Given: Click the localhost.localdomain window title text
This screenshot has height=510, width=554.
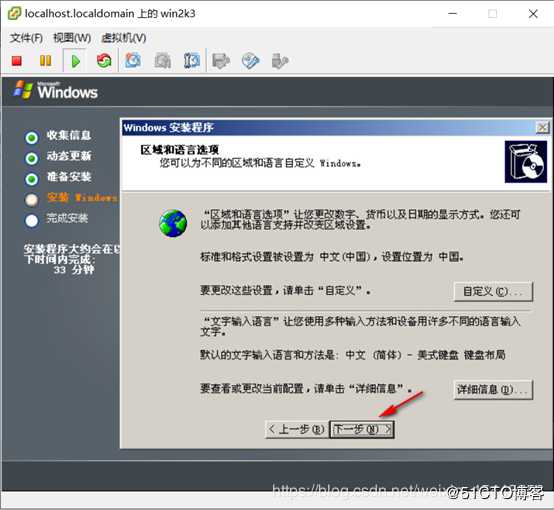Looking at the screenshot, I should pyautogui.click(x=110, y=13).
